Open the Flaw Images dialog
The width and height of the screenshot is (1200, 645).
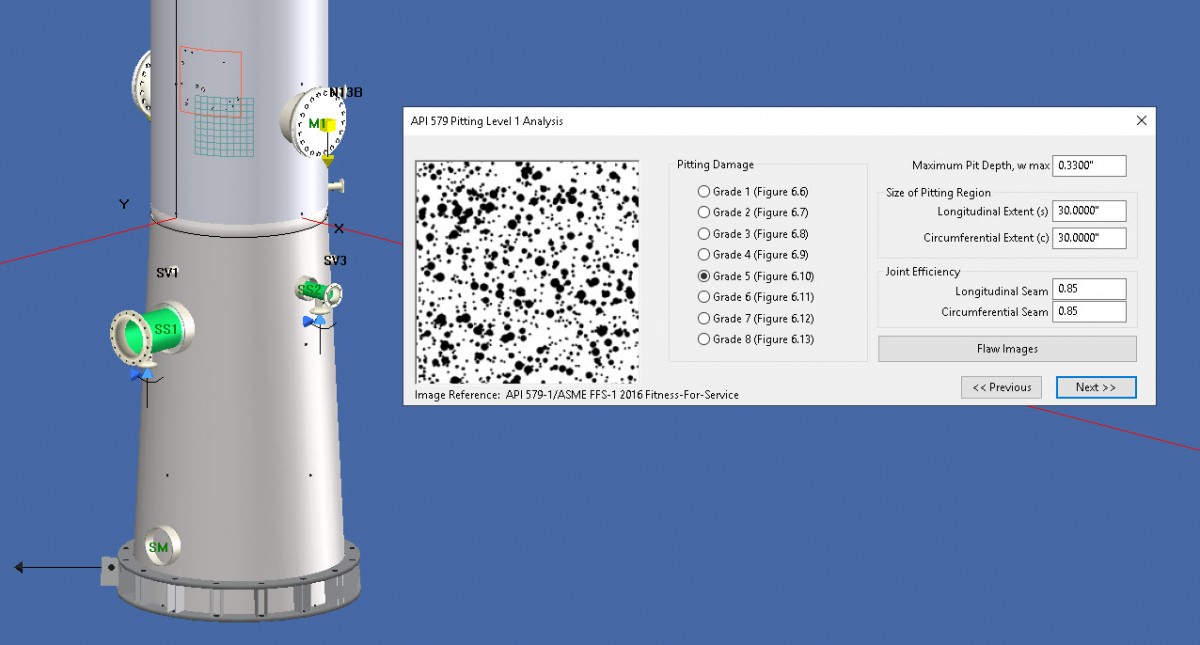(1007, 348)
